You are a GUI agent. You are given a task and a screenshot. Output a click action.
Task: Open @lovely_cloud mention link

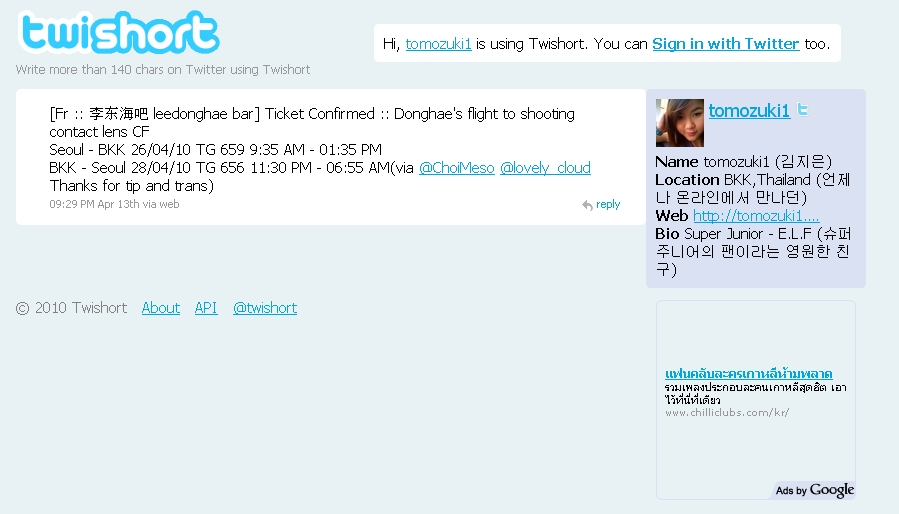[545, 168]
